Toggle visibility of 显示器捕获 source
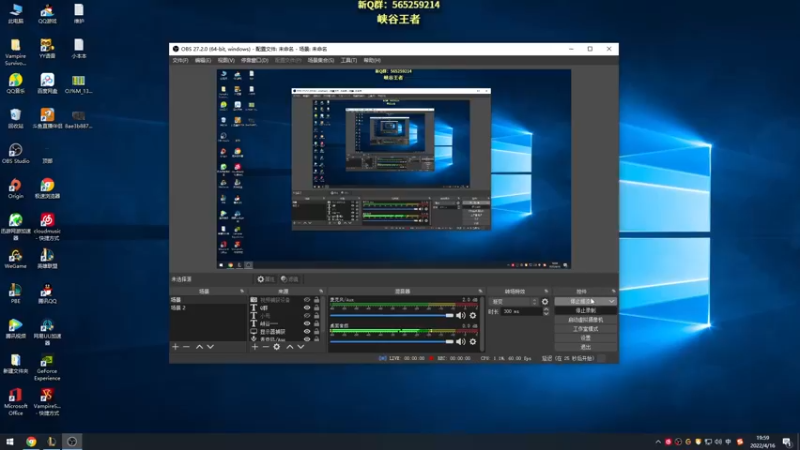 (307, 332)
